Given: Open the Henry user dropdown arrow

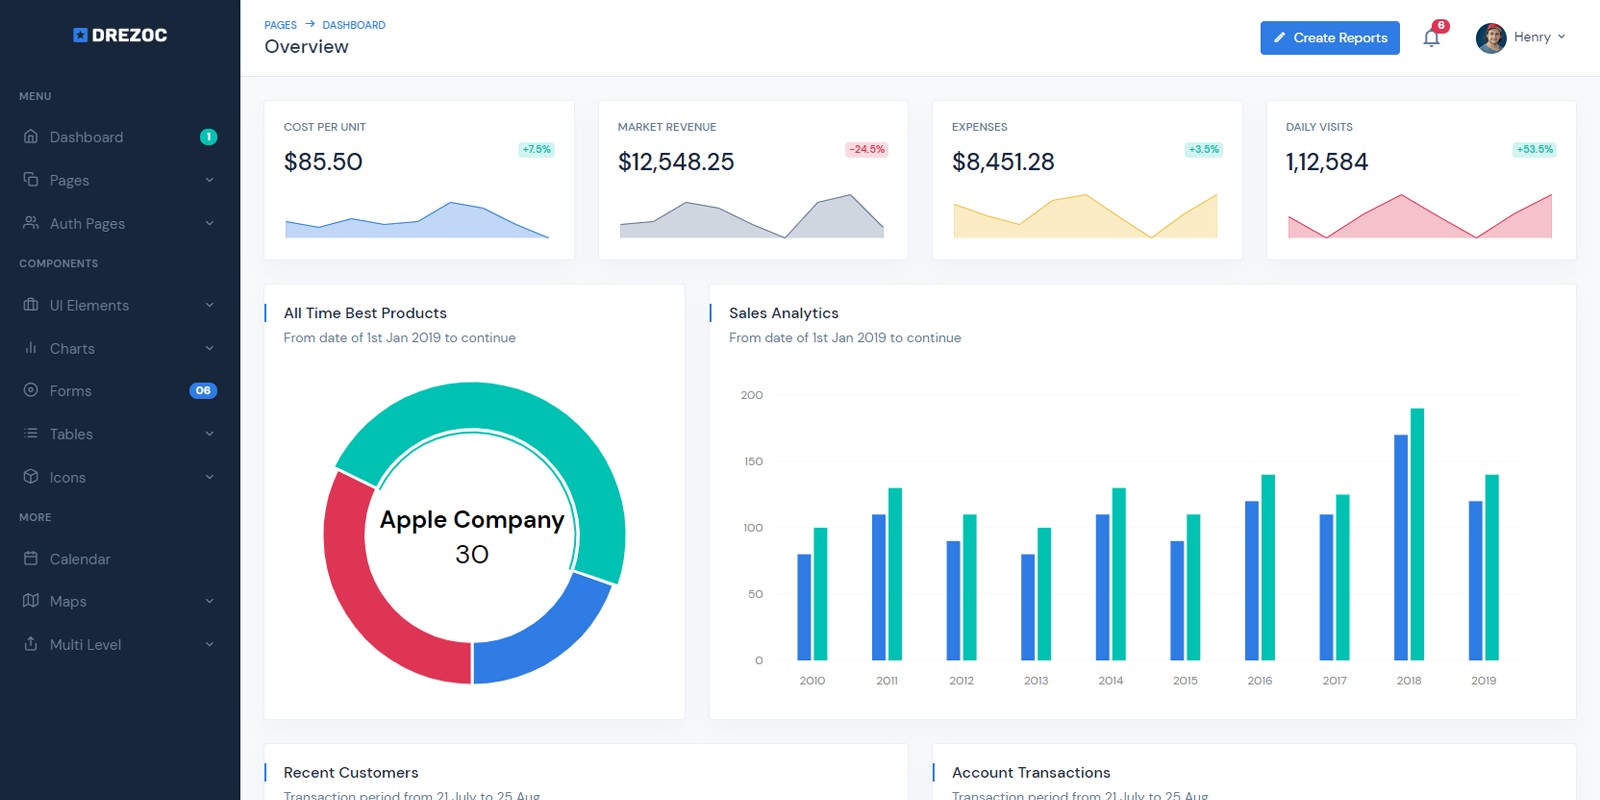Looking at the screenshot, I should tap(1561, 37).
